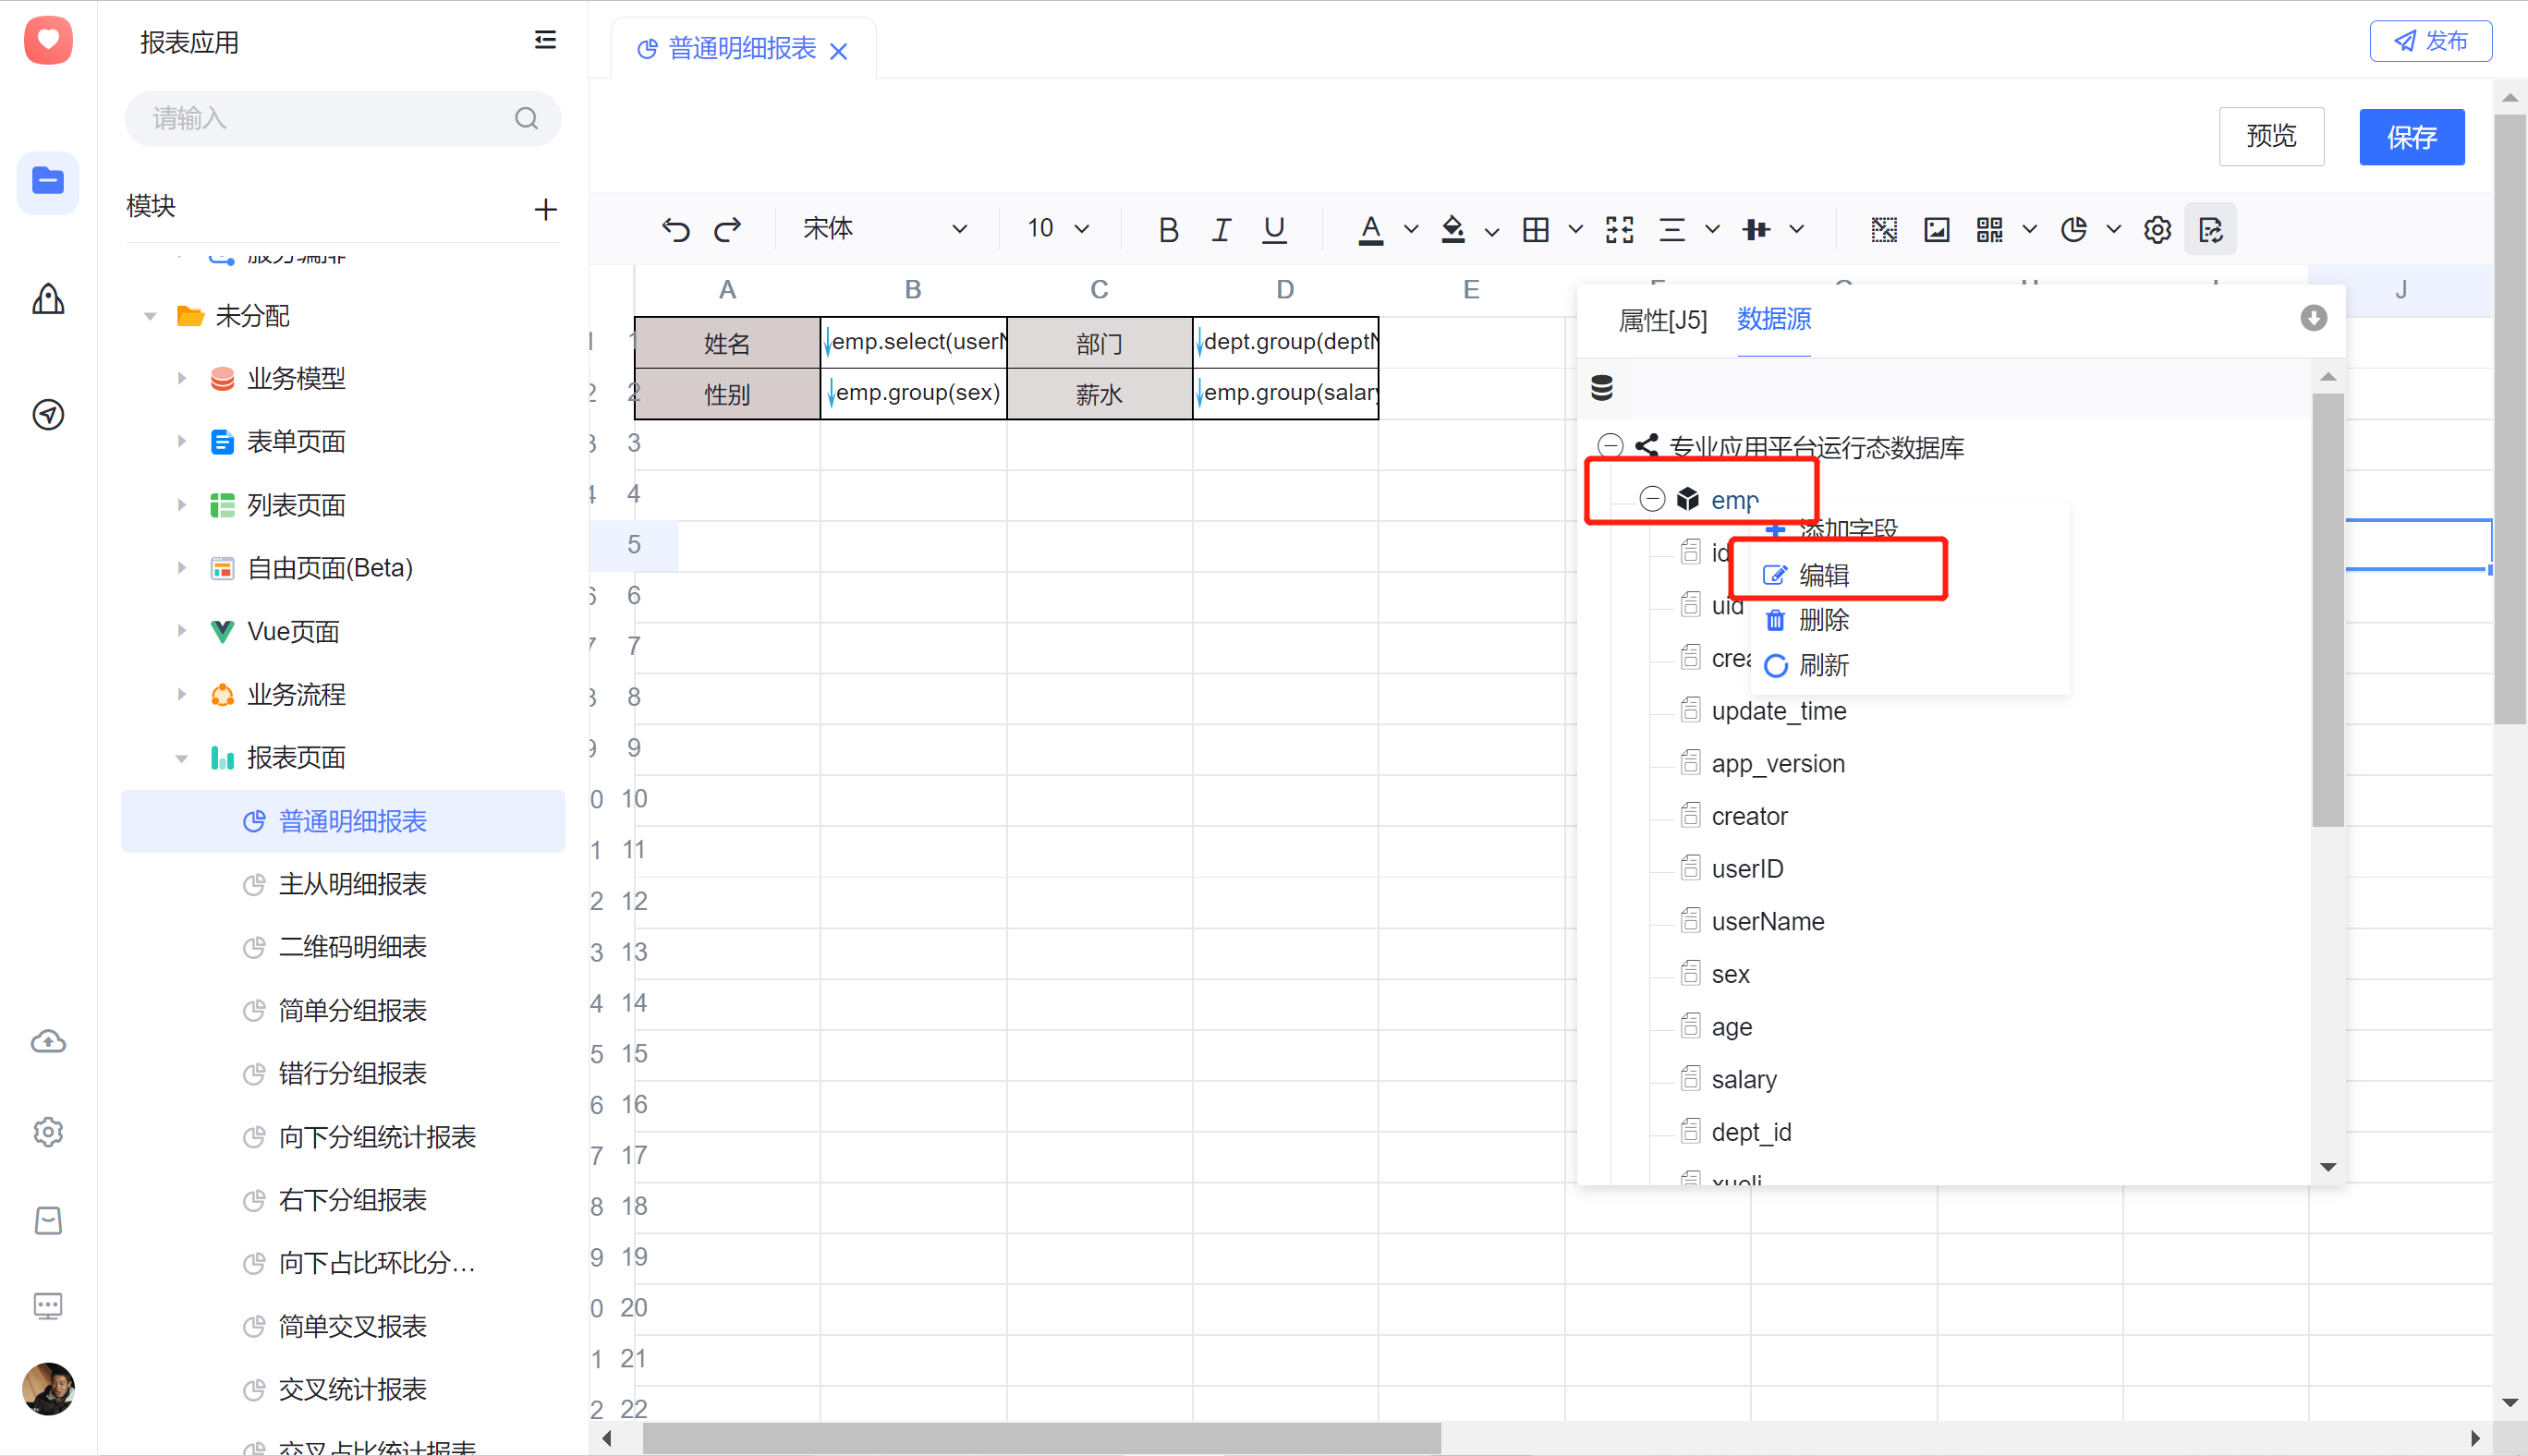The width and height of the screenshot is (2528, 1456).
Task: Click the image insert icon in toolbar
Action: click(1938, 229)
